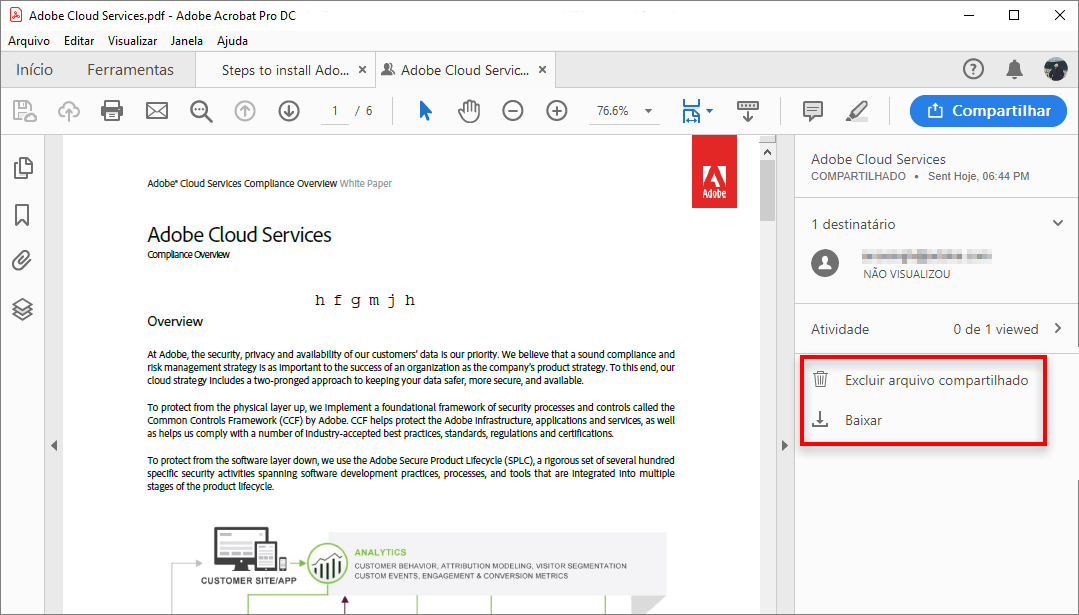Click the save file icon in toolbar
The width and height of the screenshot is (1079, 615).
pyautogui.click(x=24, y=111)
